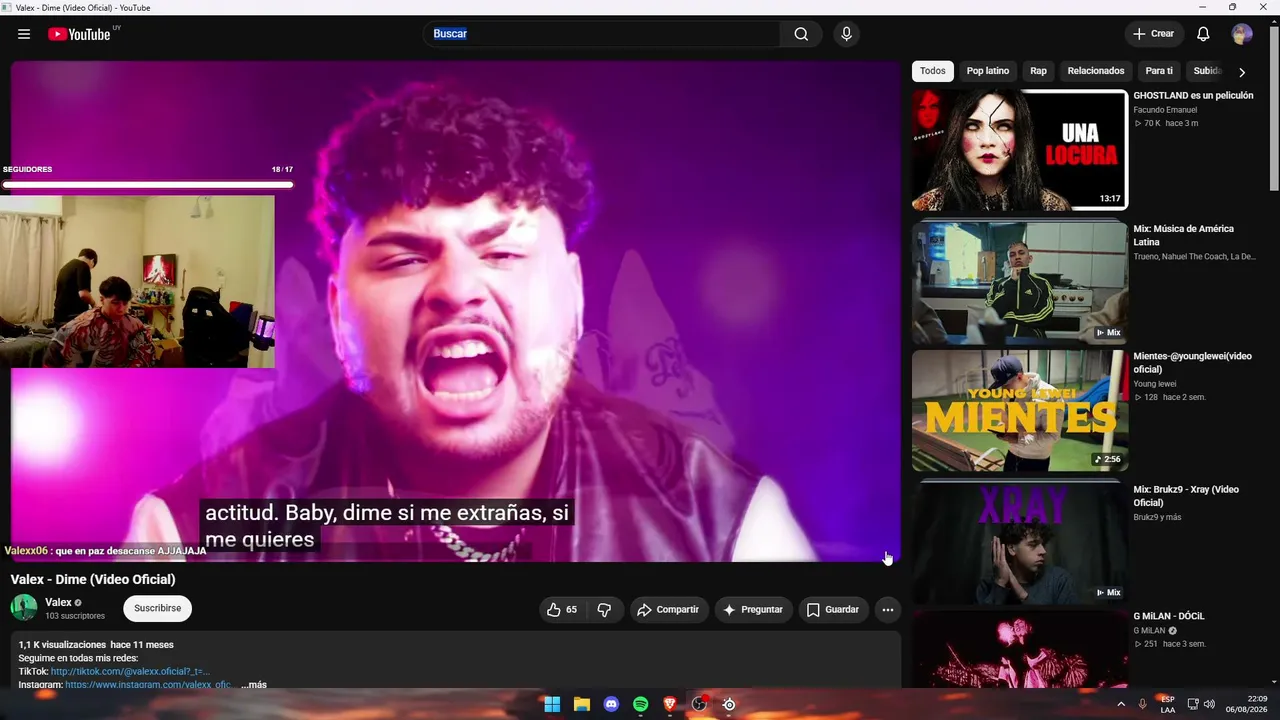The image size is (1280, 720).
Task: Show hidden system tray icons
Action: [1121, 704]
